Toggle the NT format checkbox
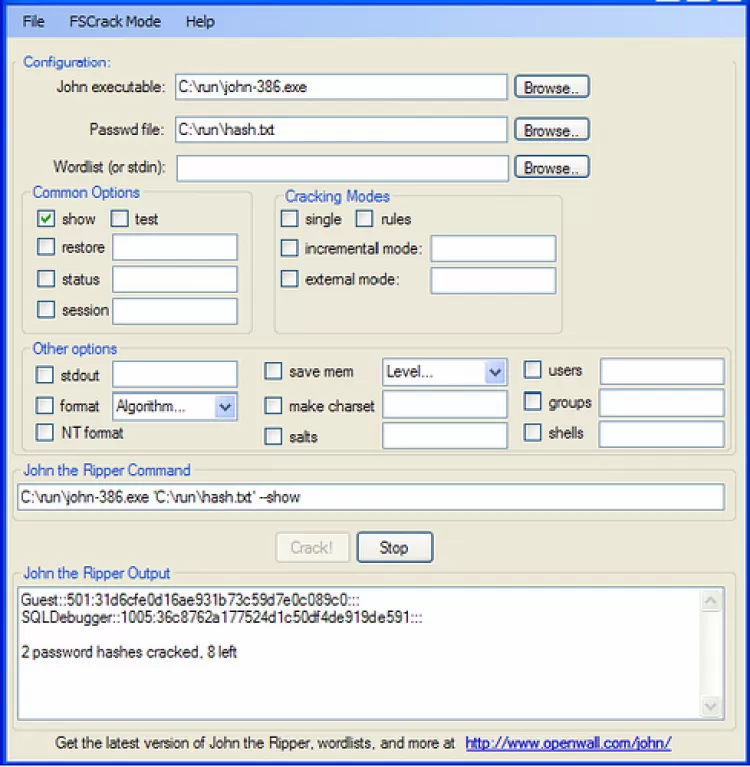Image resolution: width=750 pixels, height=767 pixels. point(45,432)
